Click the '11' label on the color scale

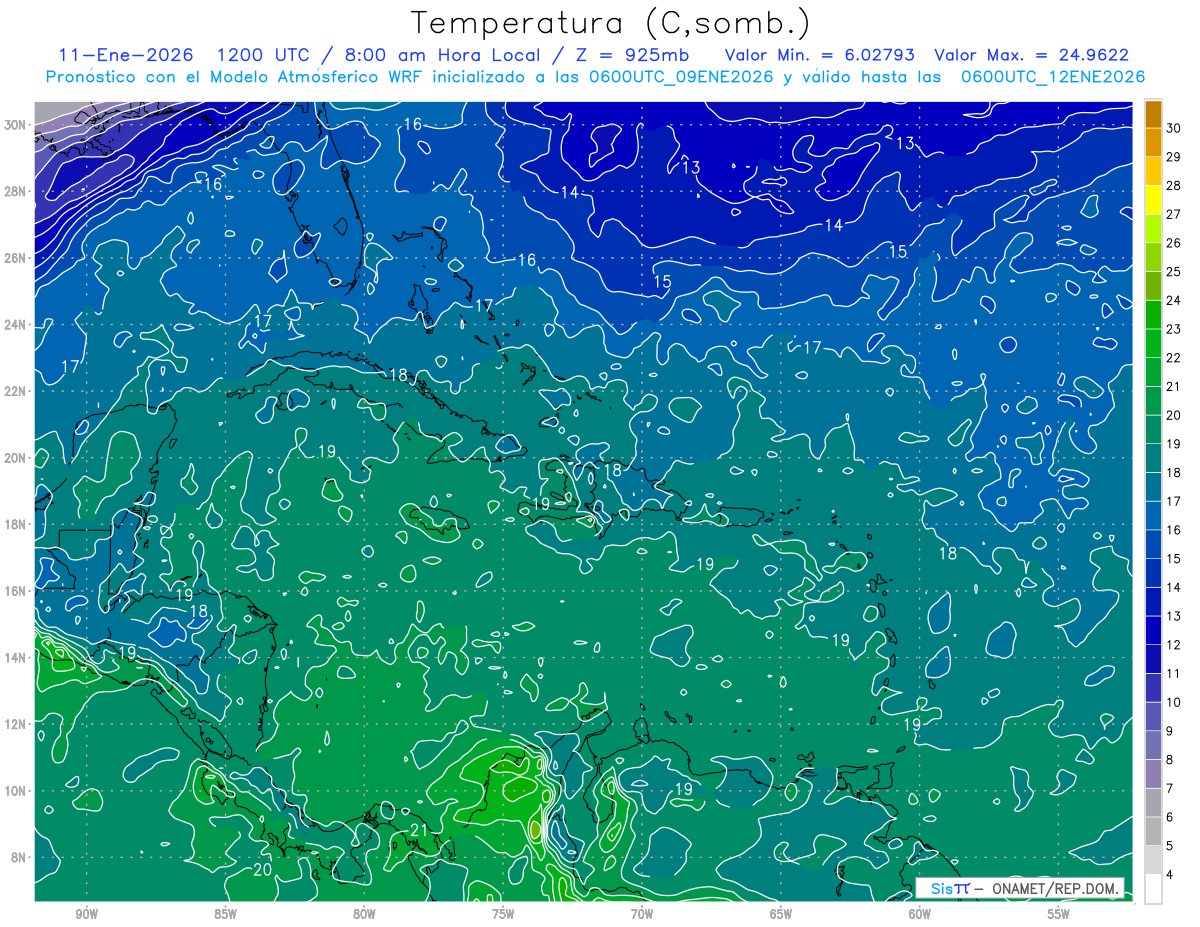pos(1174,673)
